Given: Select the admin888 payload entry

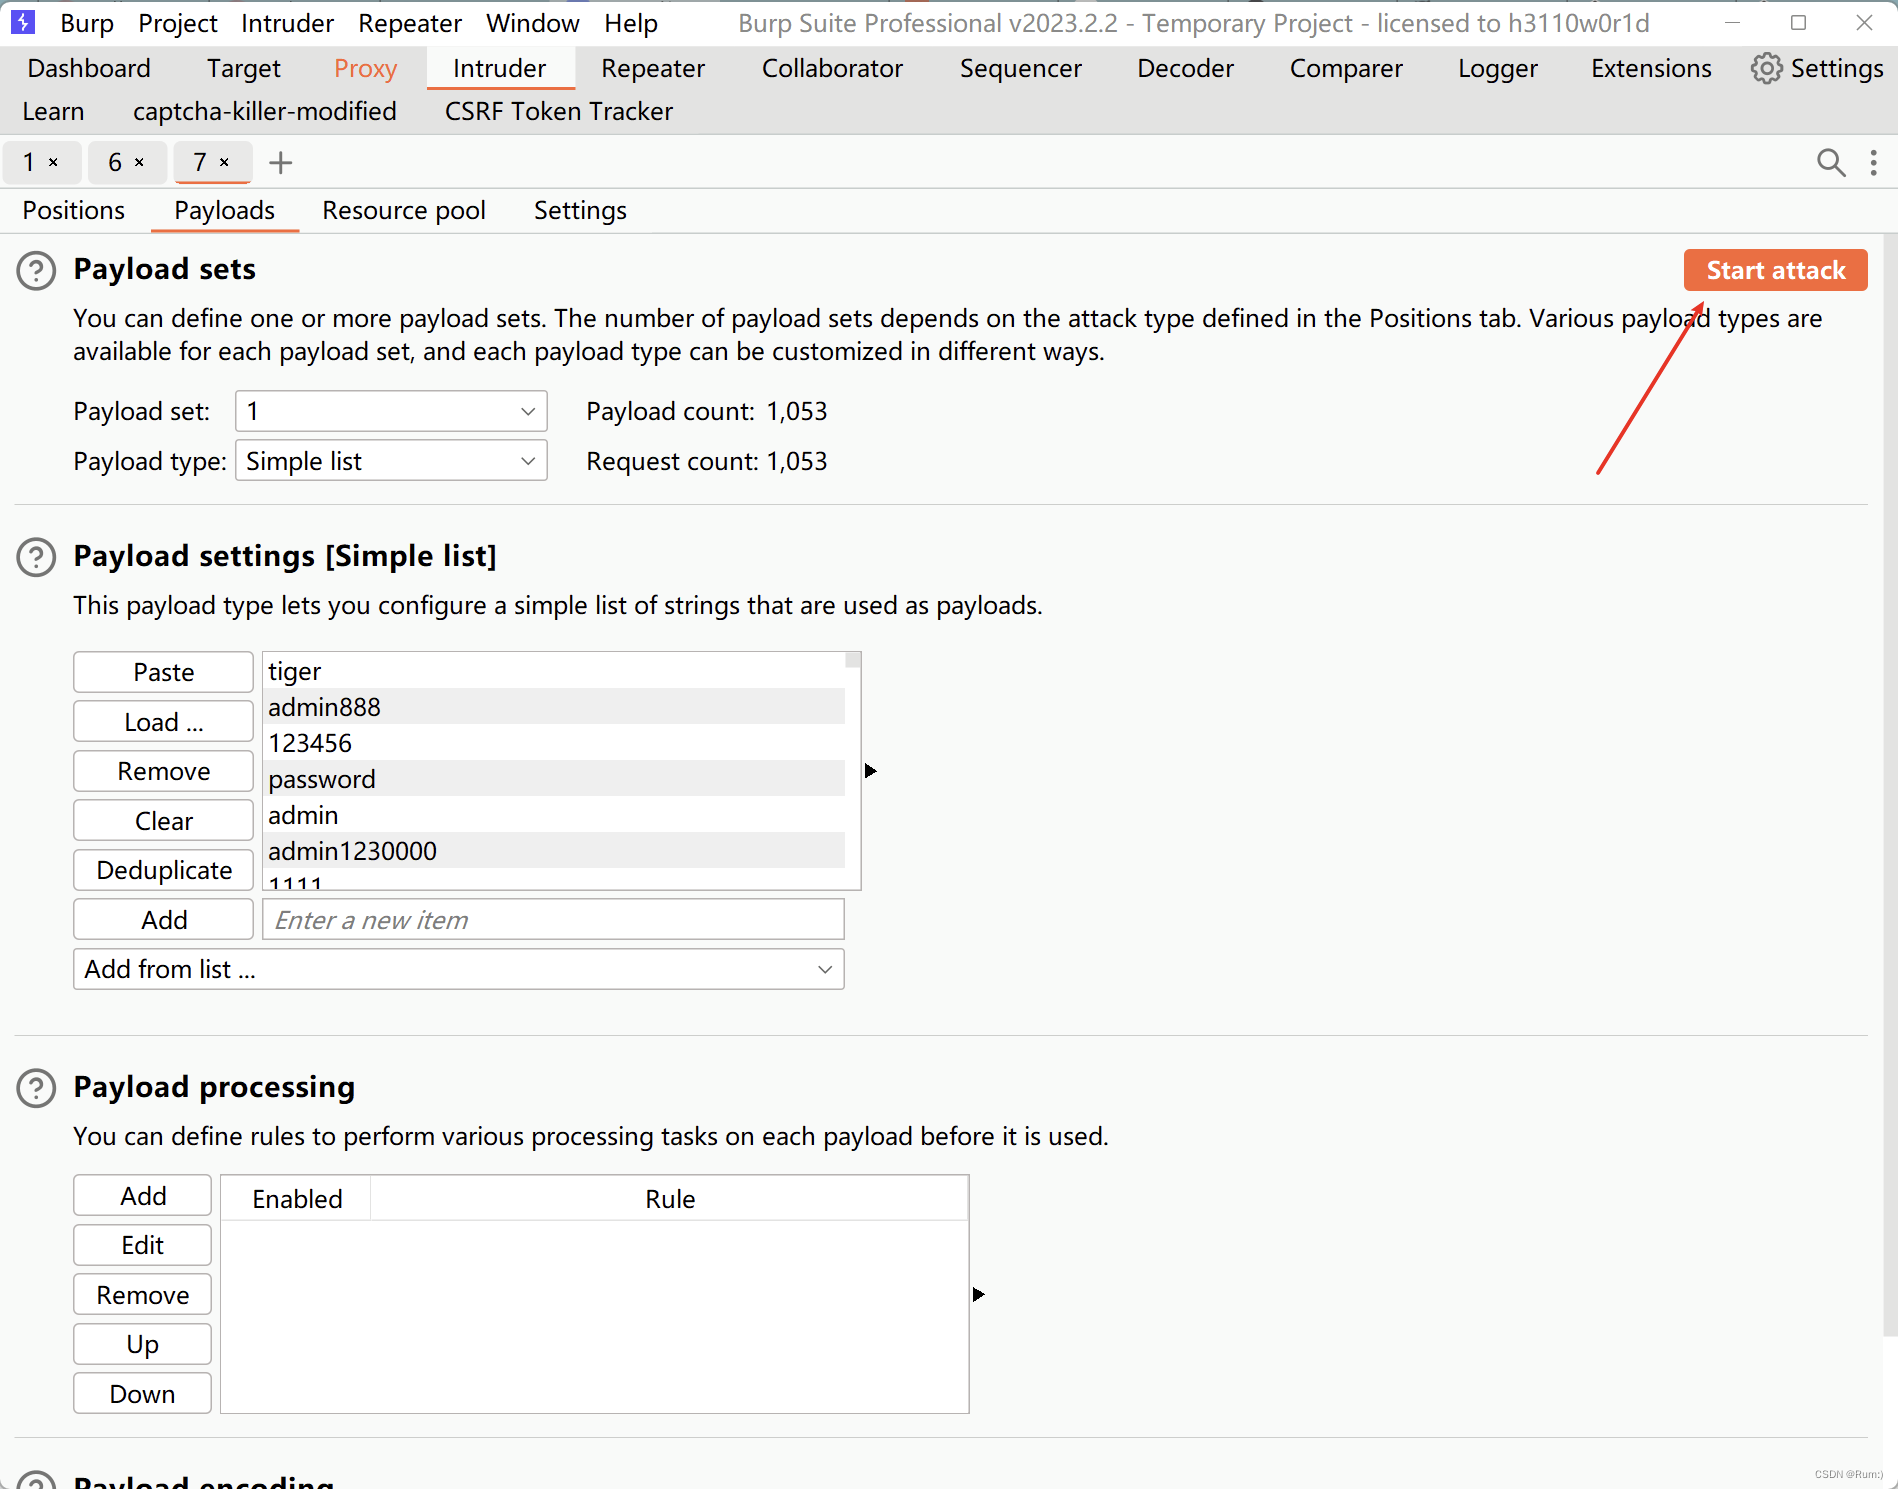Looking at the screenshot, I should click(554, 707).
